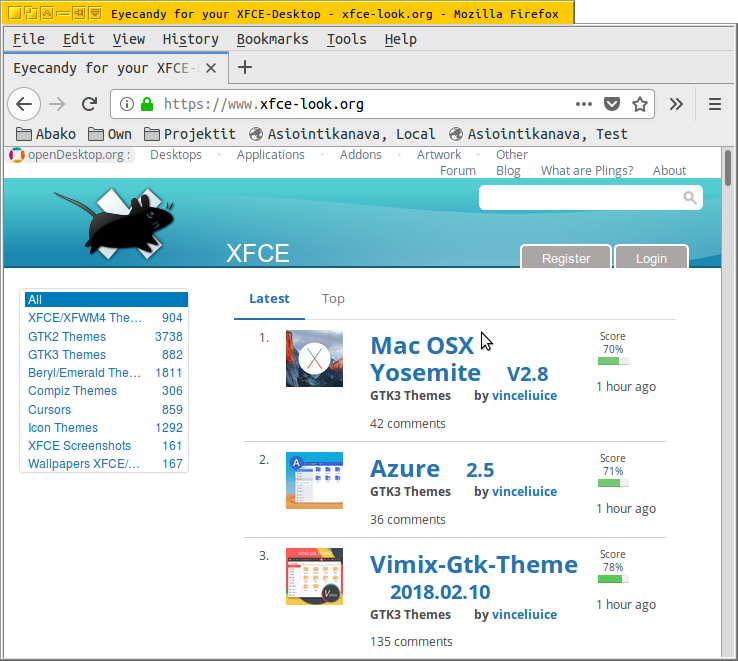The height and width of the screenshot is (661, 738).
Task: Bookmark this page with the star icon
Action: point(640,104)
